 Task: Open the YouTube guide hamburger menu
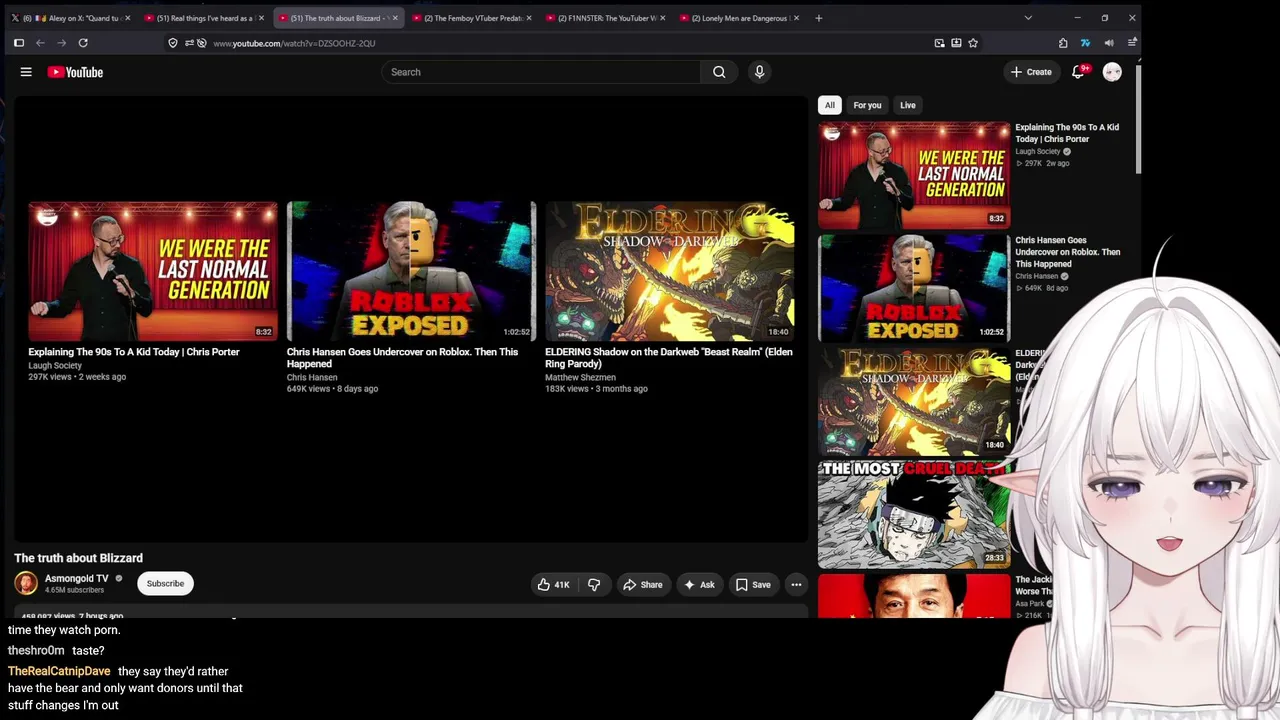[x=26, y=72]
